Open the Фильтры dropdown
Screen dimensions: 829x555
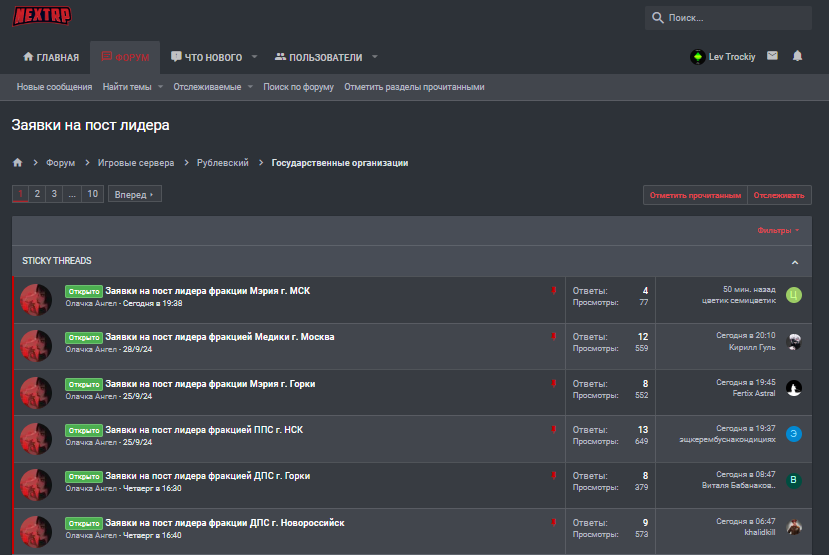(x=778, y=231)
